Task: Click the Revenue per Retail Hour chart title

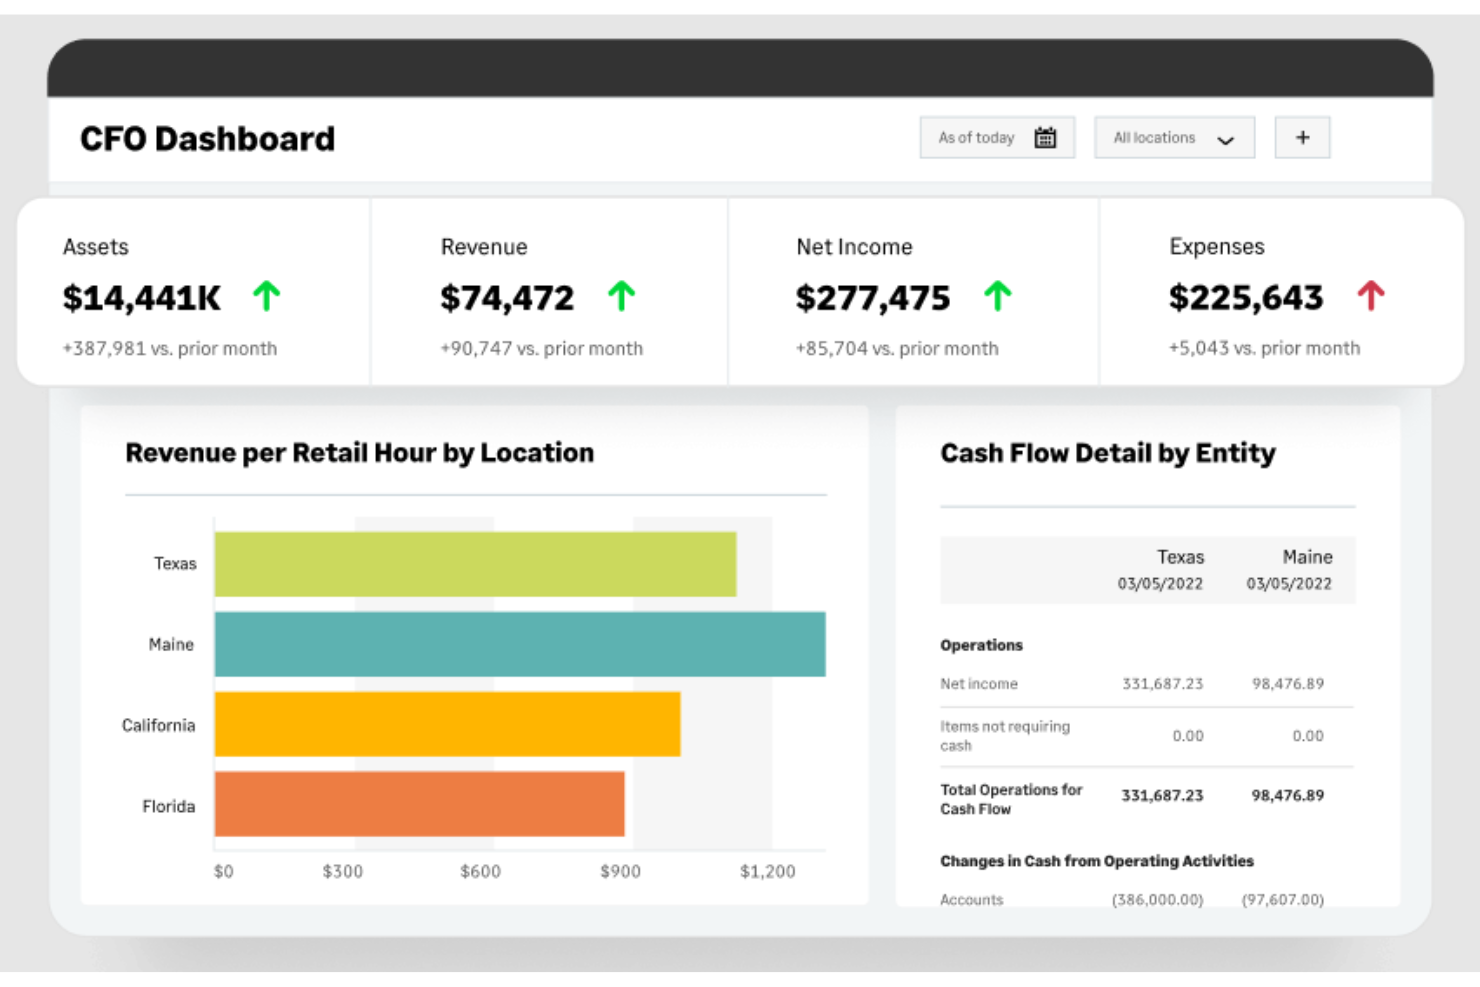Action: pyautogui.click(x=360, y=452)
